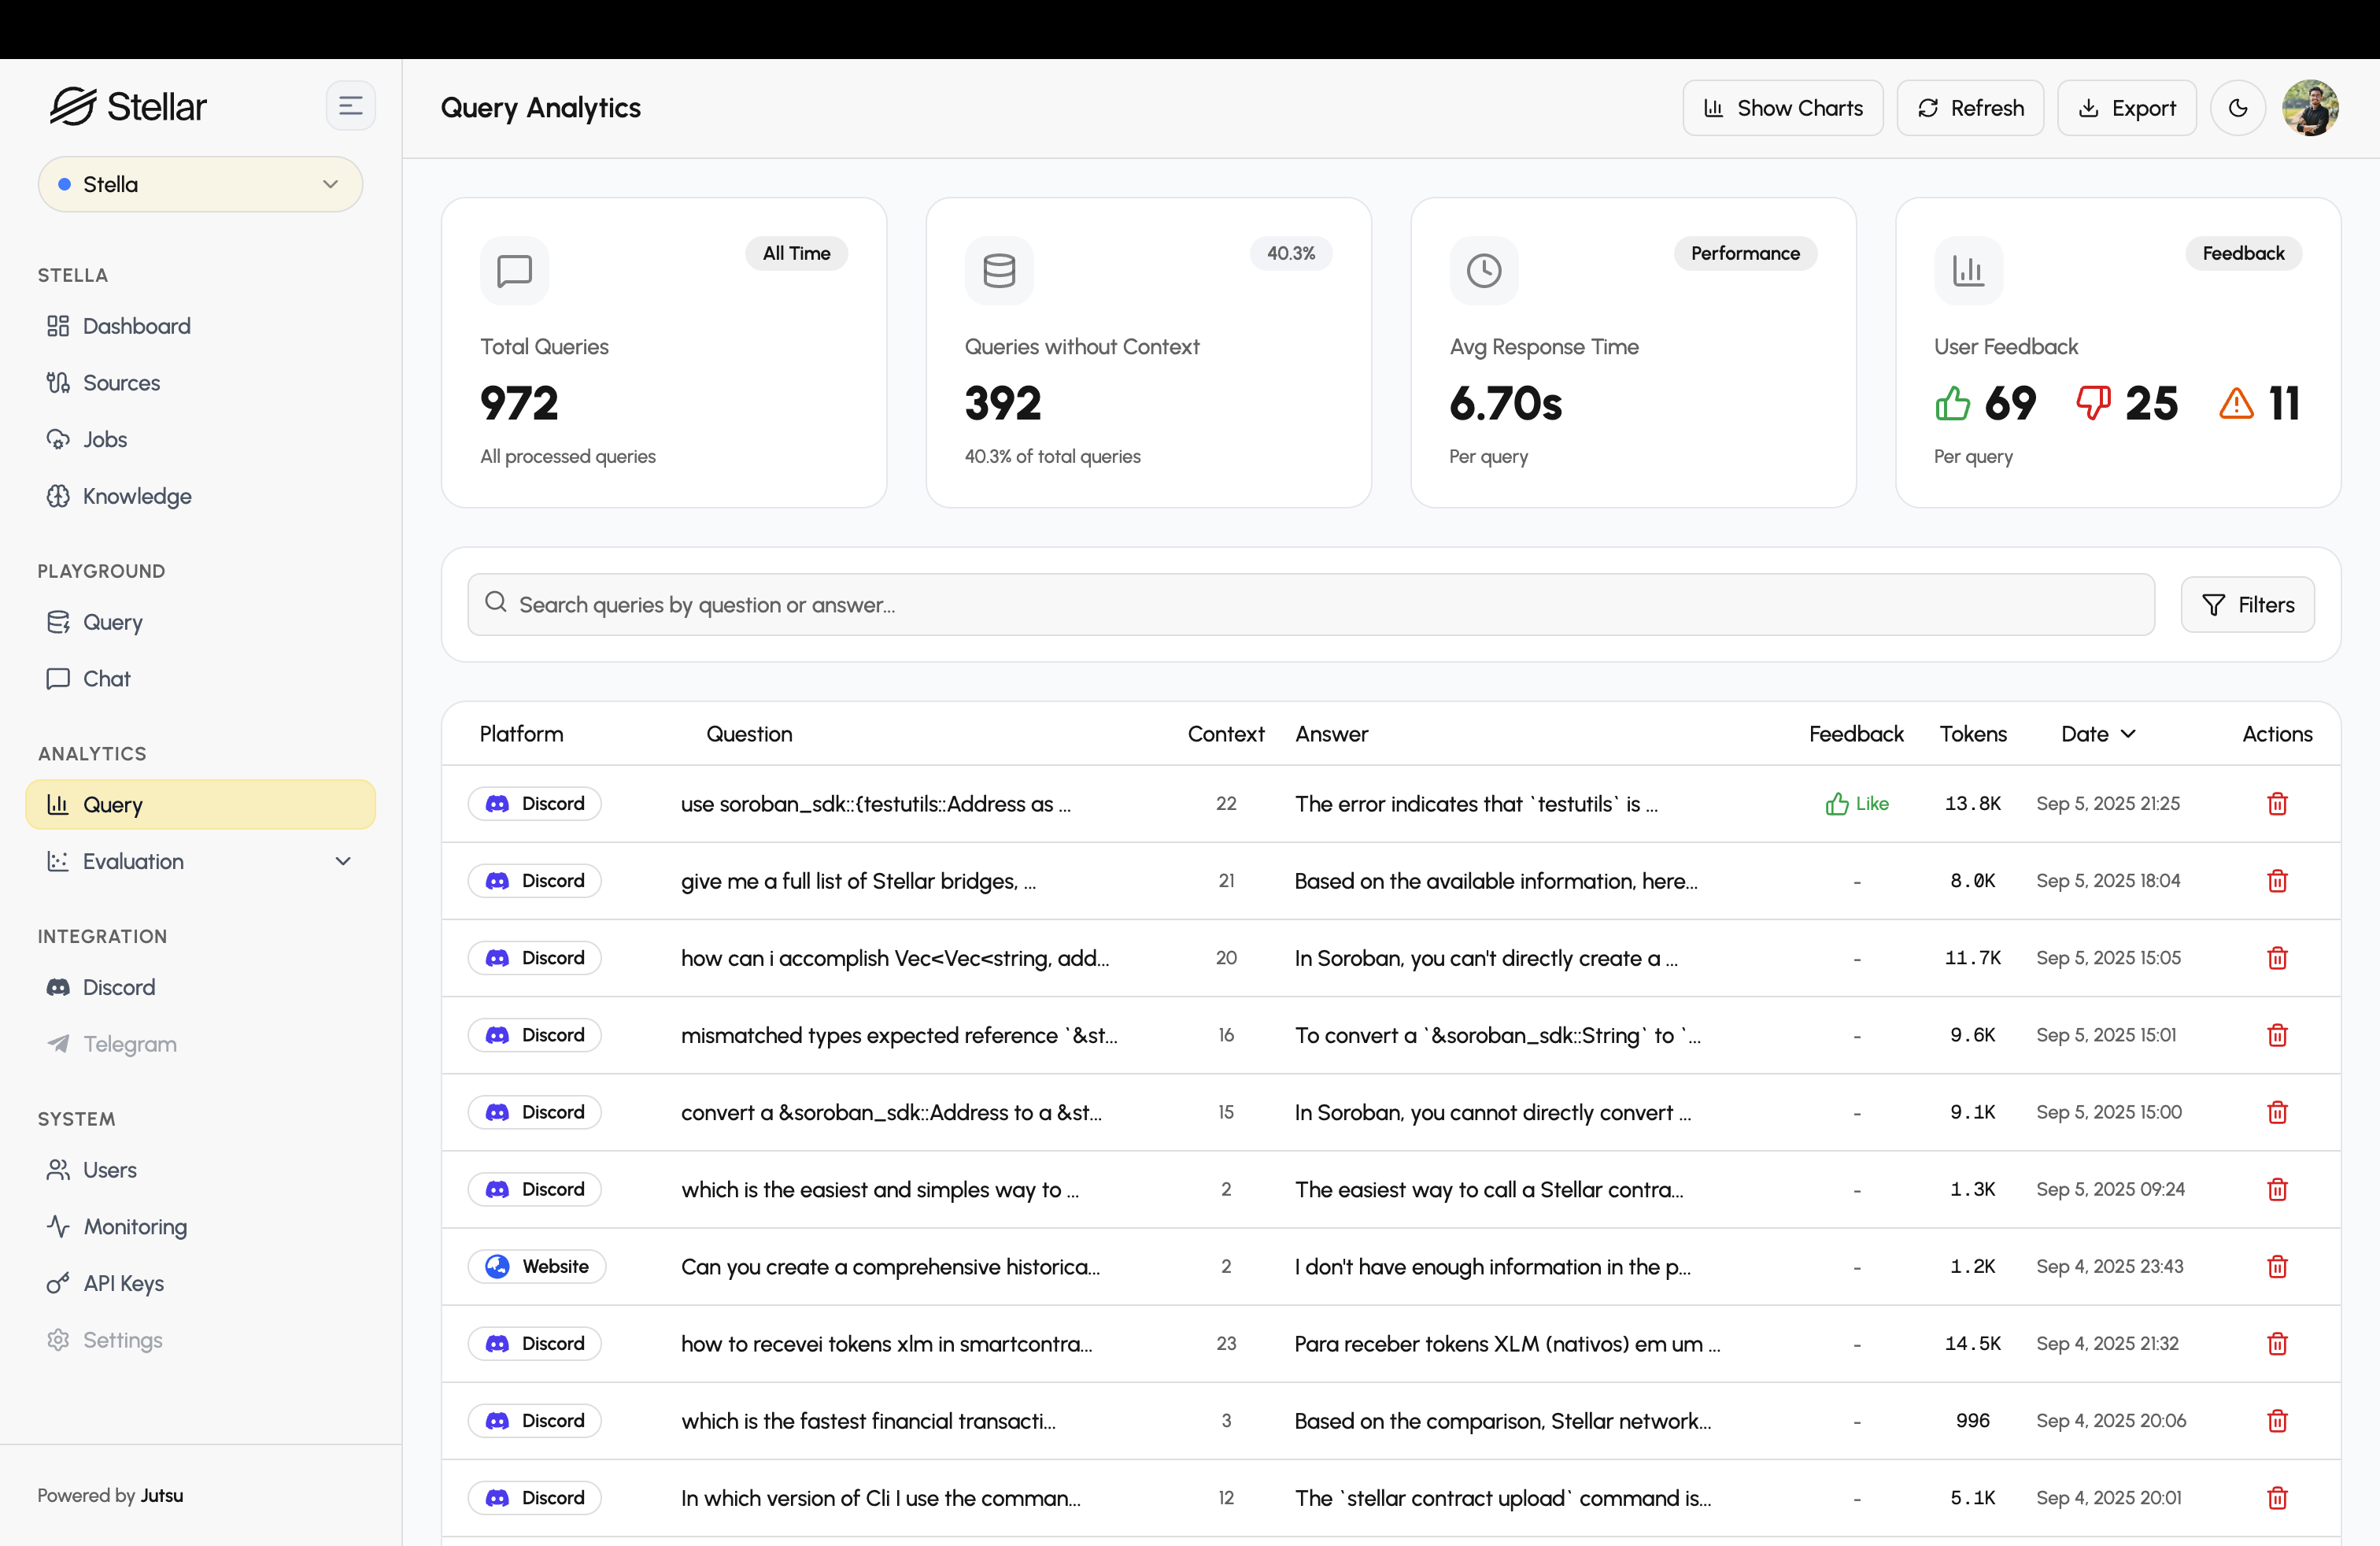Click the thumbs-up Like feedback icon
This screenshot has height=1546, width=2380.
1836,804
